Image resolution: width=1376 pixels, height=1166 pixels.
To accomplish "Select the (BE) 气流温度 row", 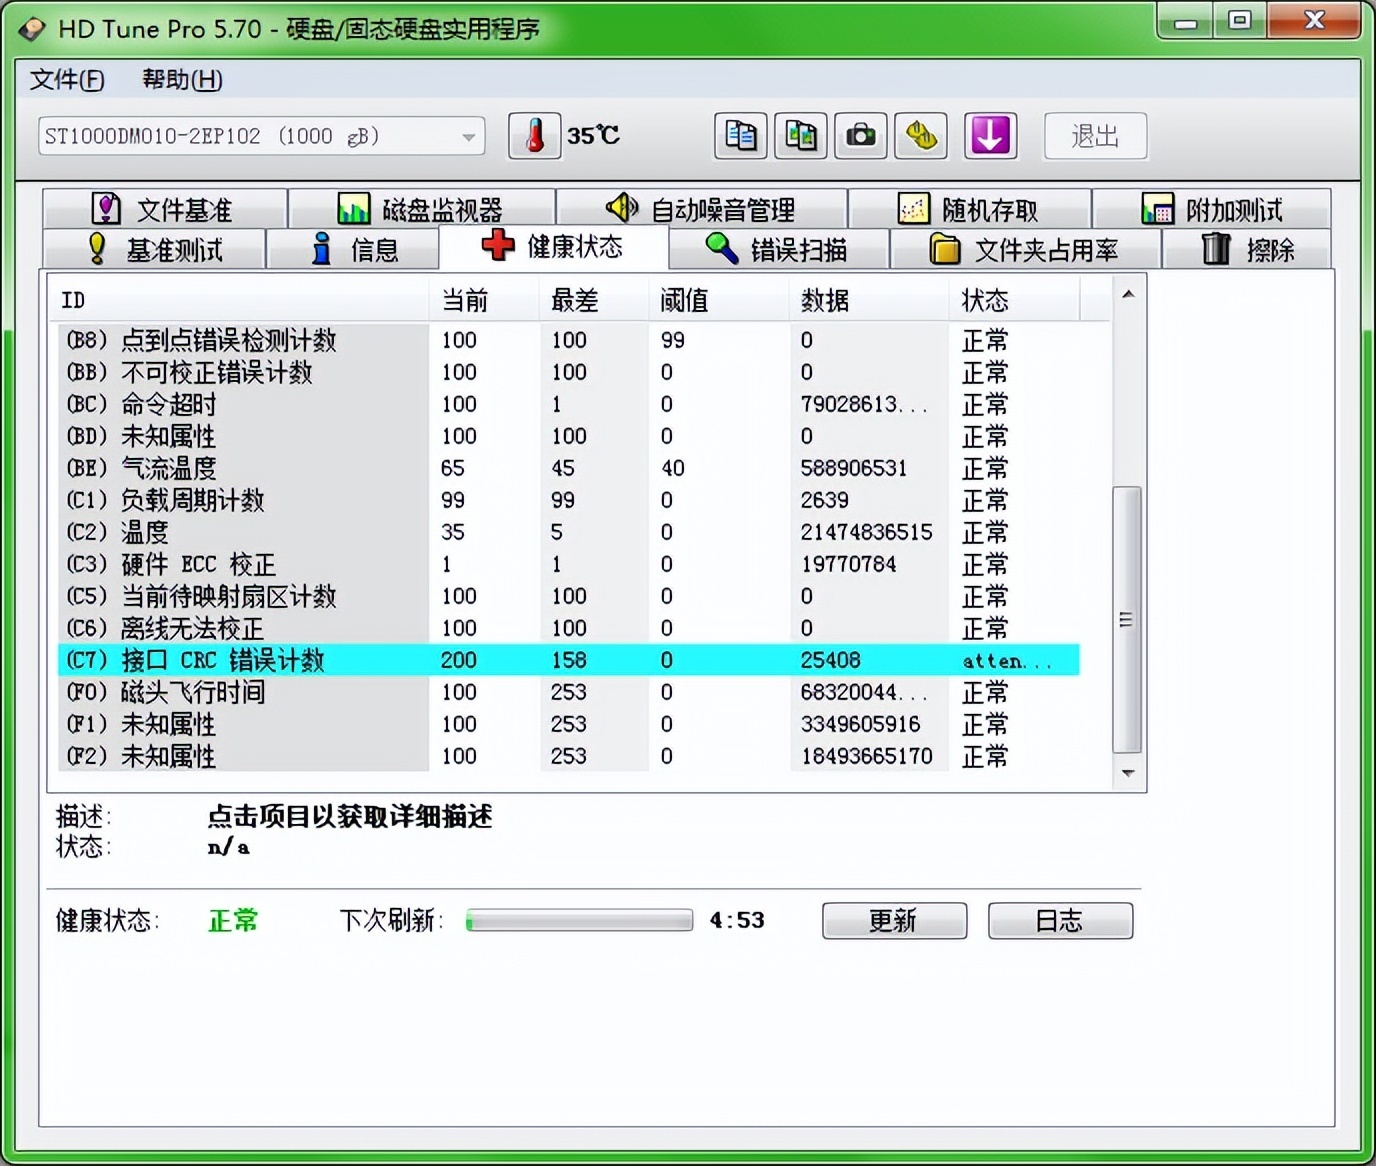I will [x=568, y=468].
